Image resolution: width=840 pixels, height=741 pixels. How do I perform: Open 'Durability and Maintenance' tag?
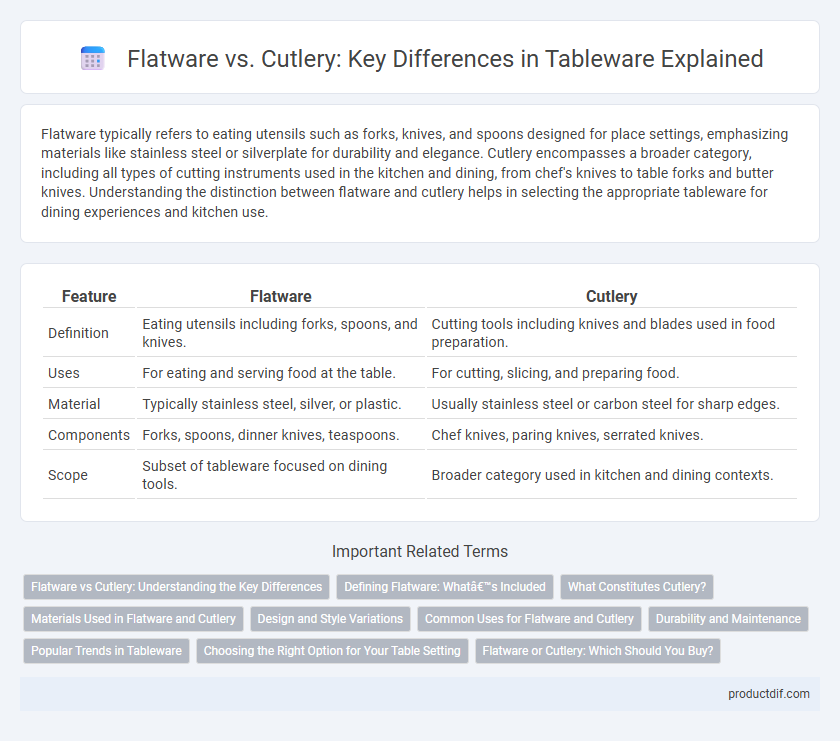[x=728, y=619]
